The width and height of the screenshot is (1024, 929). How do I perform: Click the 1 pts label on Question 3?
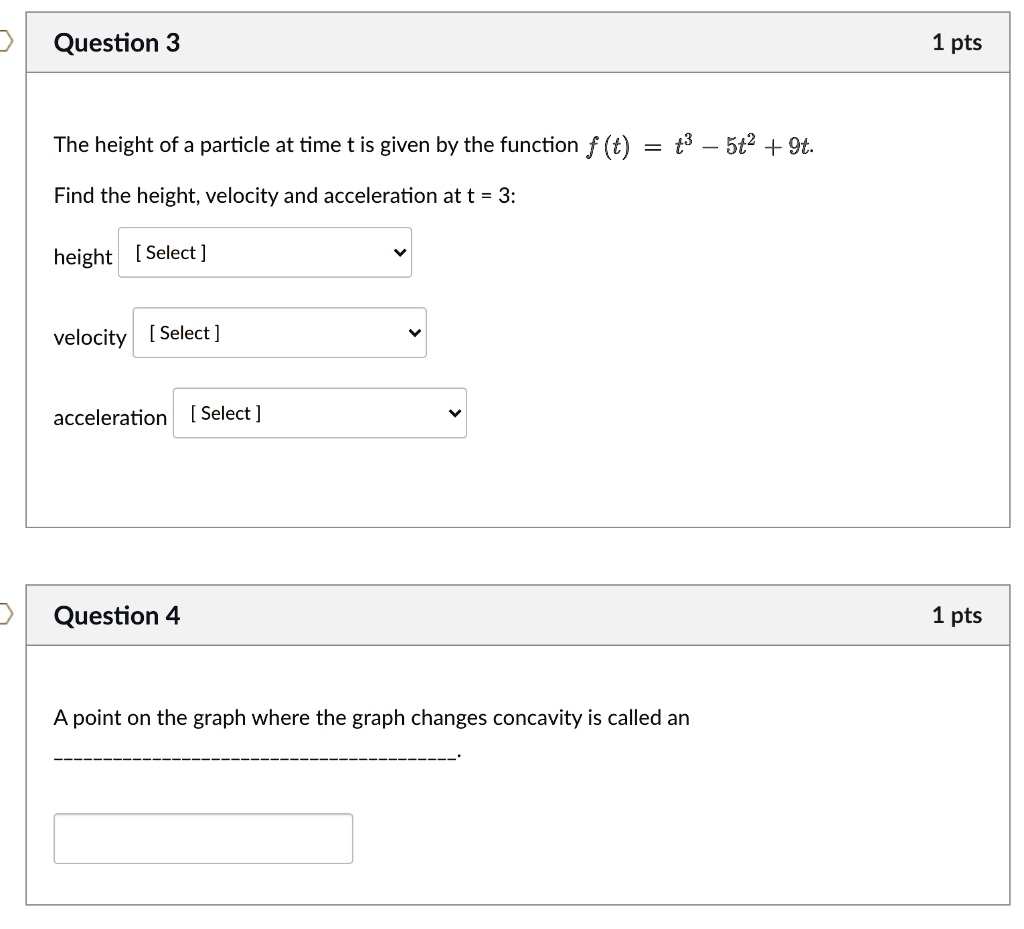click(957, 42)
